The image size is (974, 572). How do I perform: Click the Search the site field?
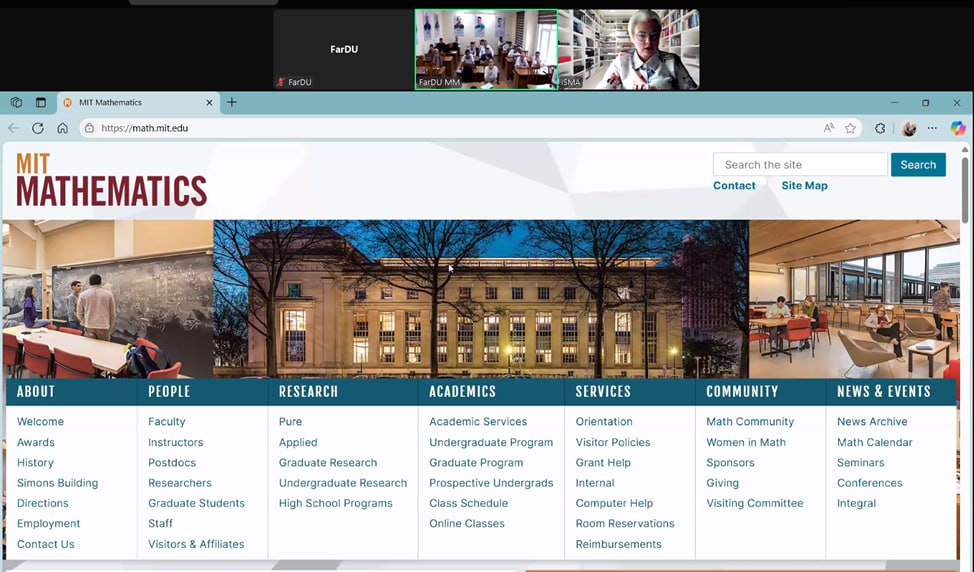[800, 165]
